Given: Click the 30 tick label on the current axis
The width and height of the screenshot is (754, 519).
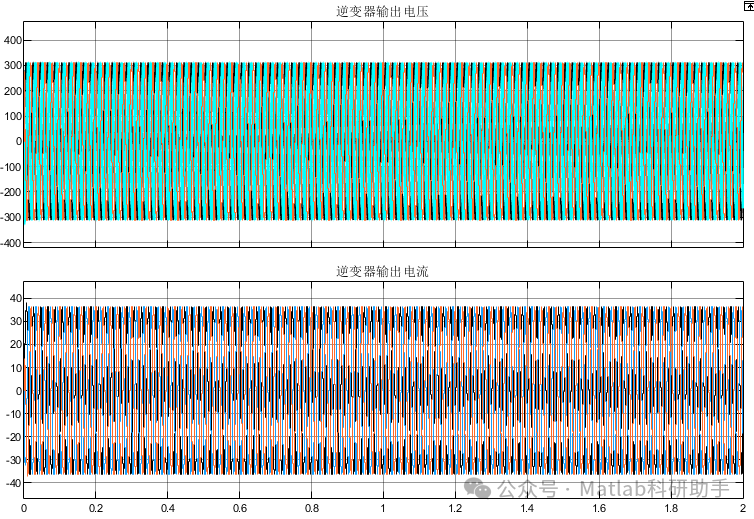Looking at the screenshot, I should pos(16,321).
